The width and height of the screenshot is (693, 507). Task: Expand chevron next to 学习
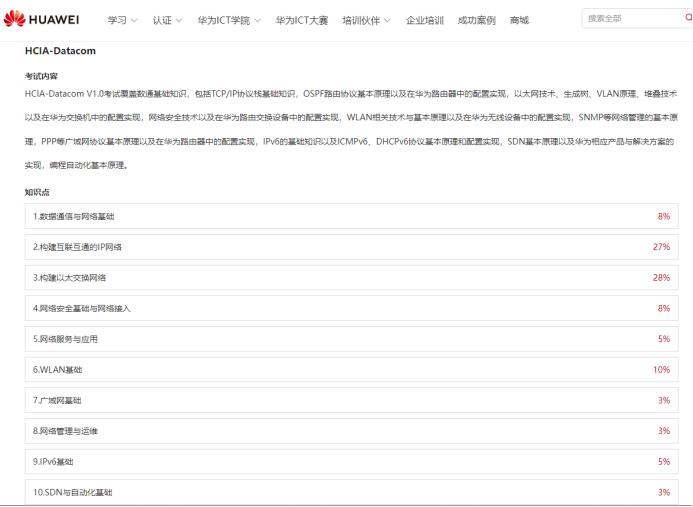pyautogui.click(x=134, y=20)
